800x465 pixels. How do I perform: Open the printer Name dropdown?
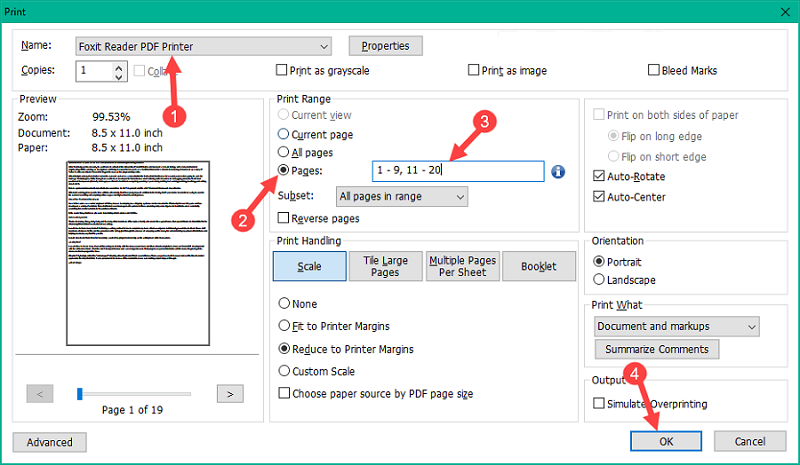pyautogui.click(x=322, y=46)
